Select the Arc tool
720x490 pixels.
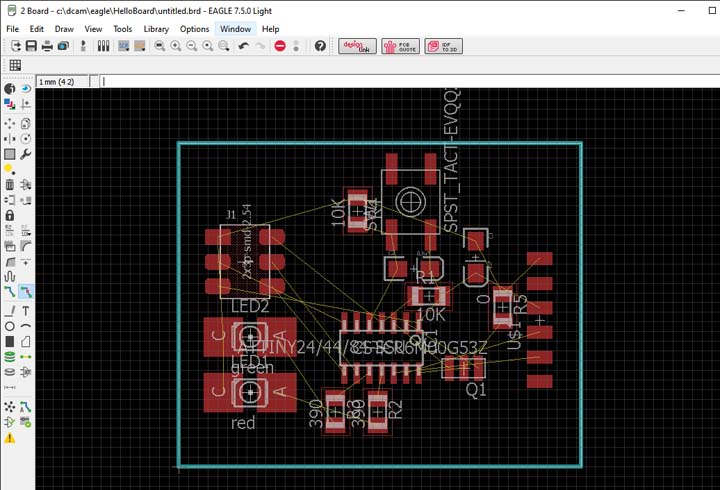pos(26,326)
